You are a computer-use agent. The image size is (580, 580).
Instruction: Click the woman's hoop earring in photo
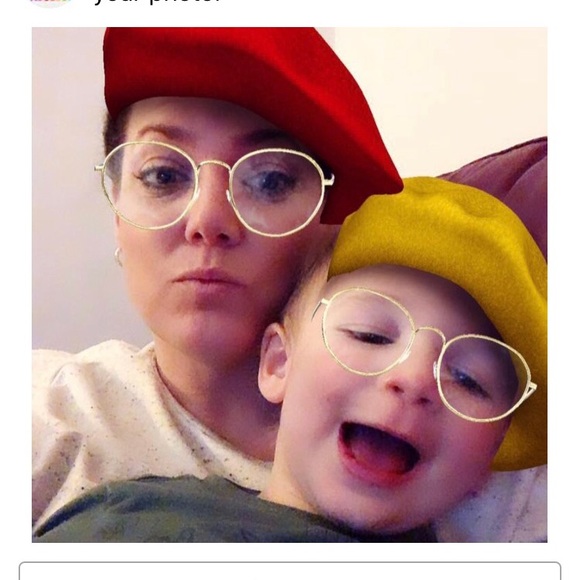(x=118, y=256)
